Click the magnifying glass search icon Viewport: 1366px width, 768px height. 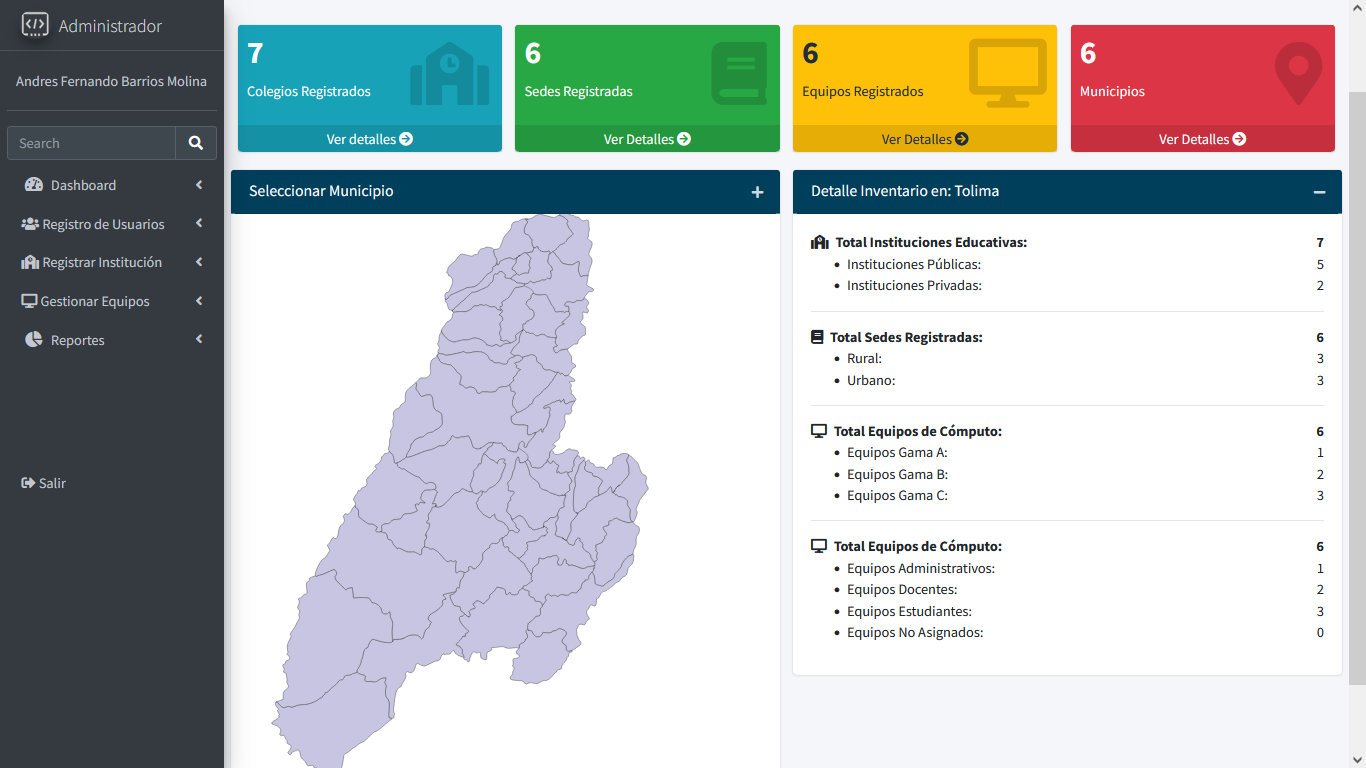click(x=195, y=143)
